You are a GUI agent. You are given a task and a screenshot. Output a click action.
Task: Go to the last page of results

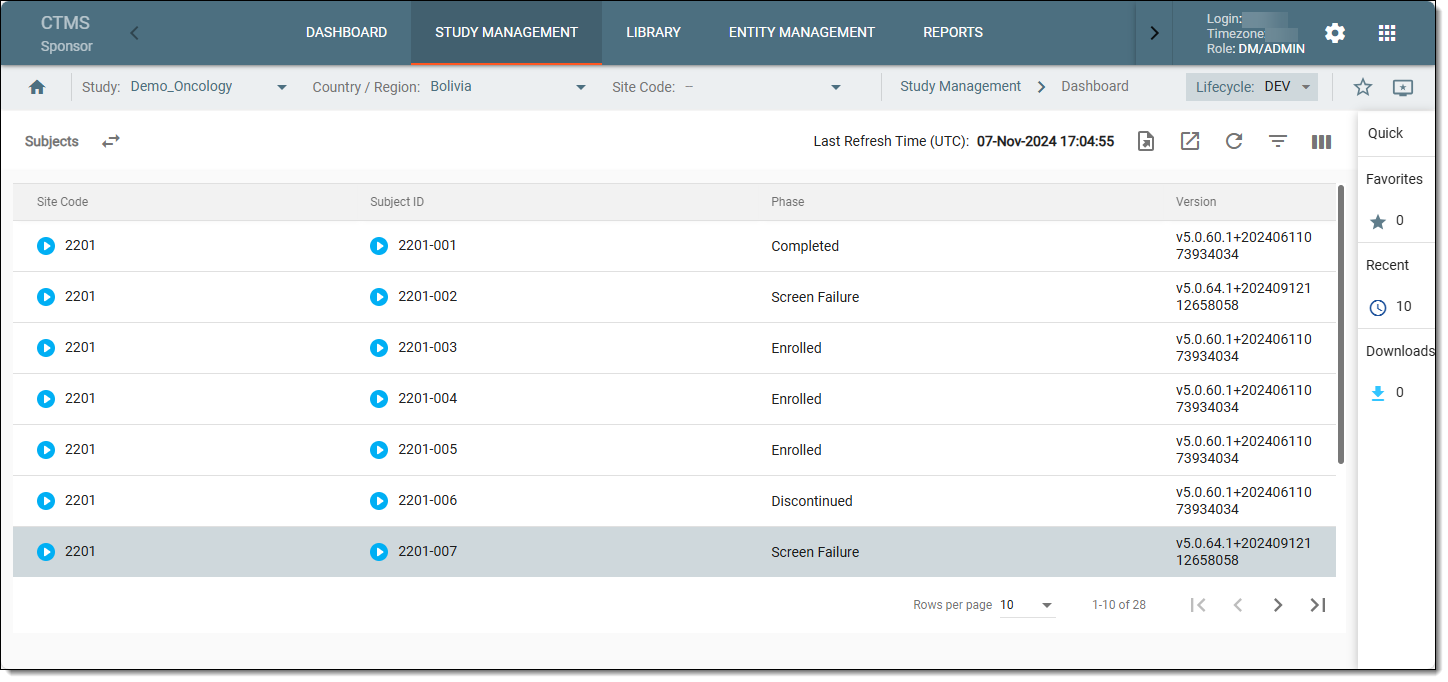tap(1318, 605)
